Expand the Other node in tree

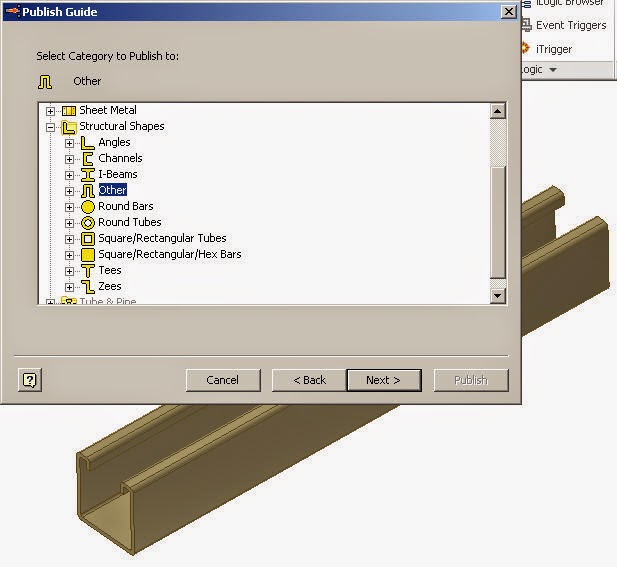(70, 191)
